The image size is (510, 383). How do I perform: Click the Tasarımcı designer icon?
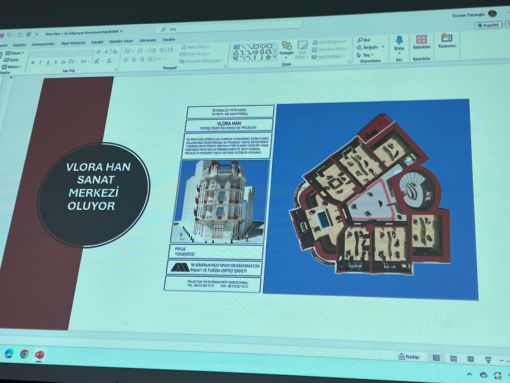click(x=447, y=37)
